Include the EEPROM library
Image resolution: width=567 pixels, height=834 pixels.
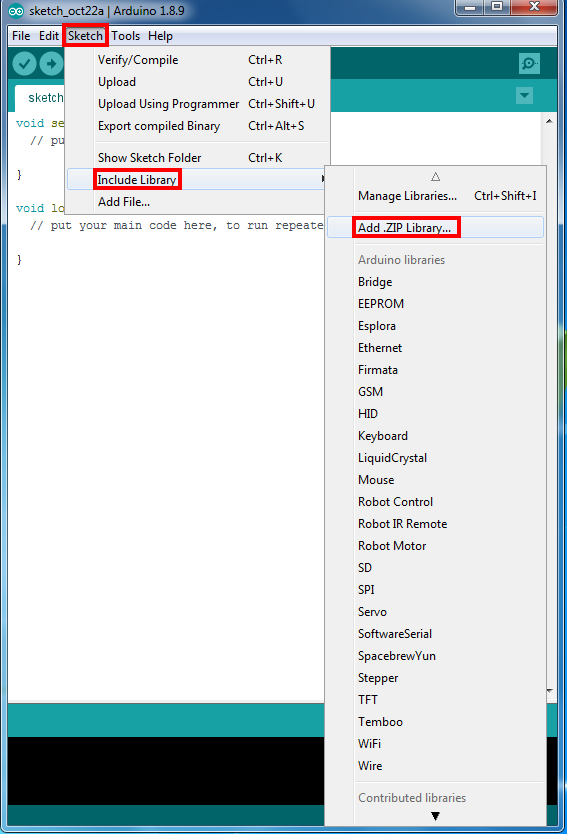[x=435, y=304]
